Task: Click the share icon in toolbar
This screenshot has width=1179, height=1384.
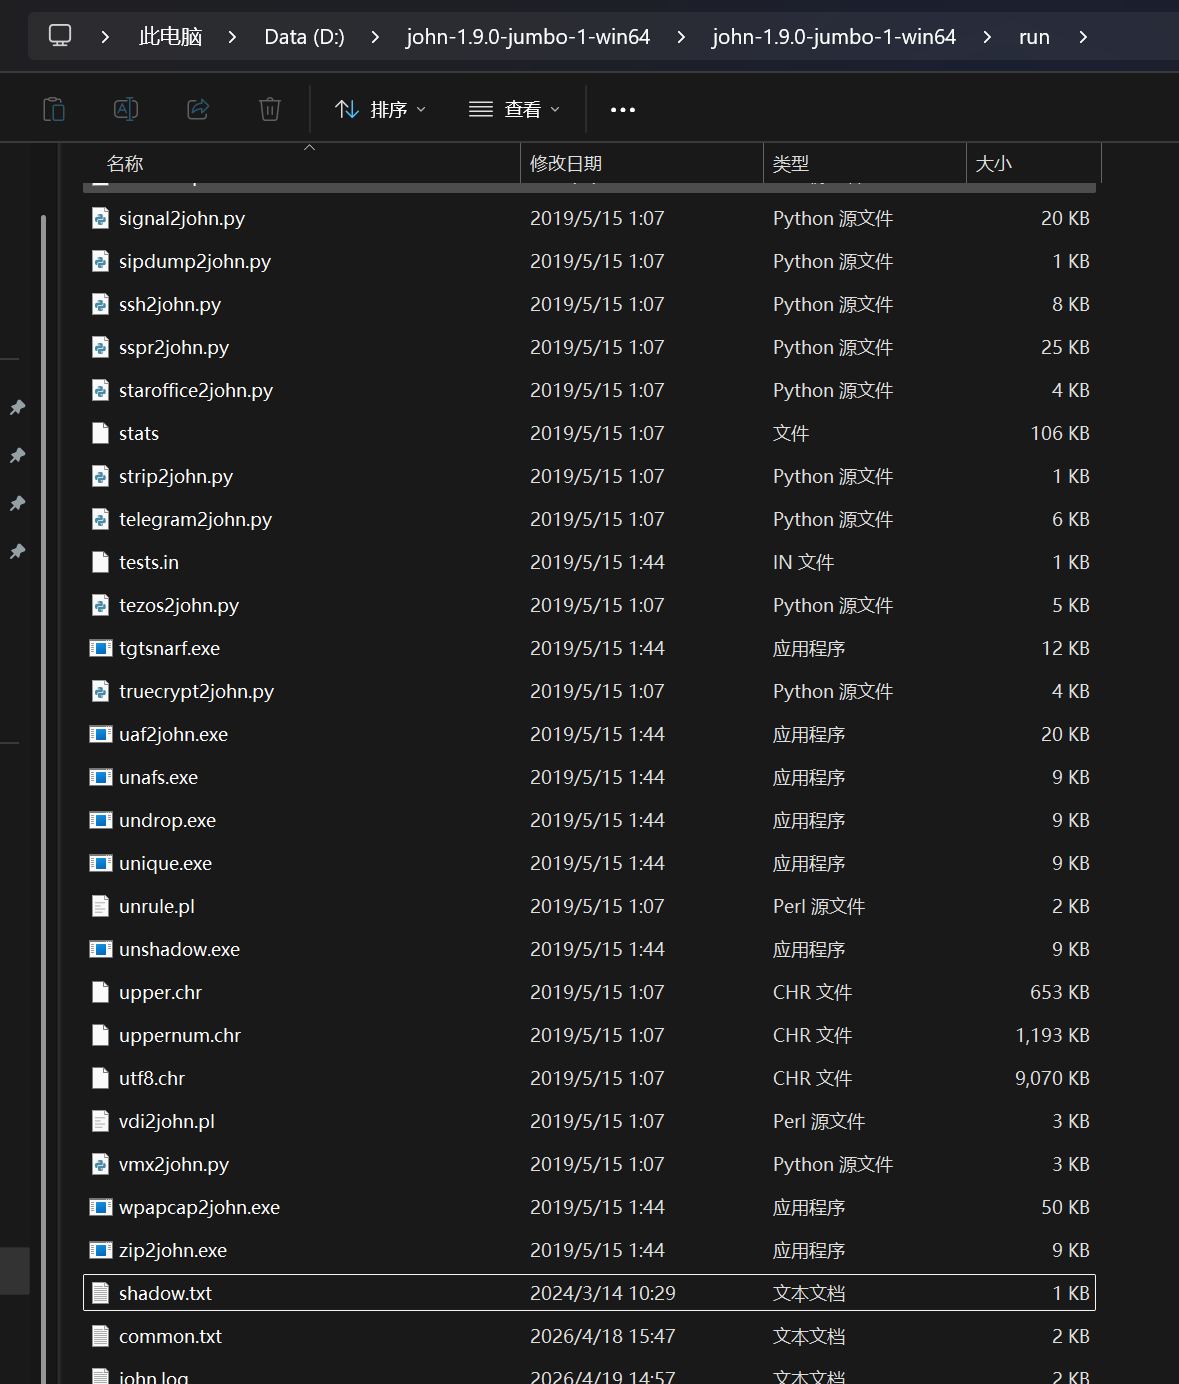Action: (x=198, y=109)
